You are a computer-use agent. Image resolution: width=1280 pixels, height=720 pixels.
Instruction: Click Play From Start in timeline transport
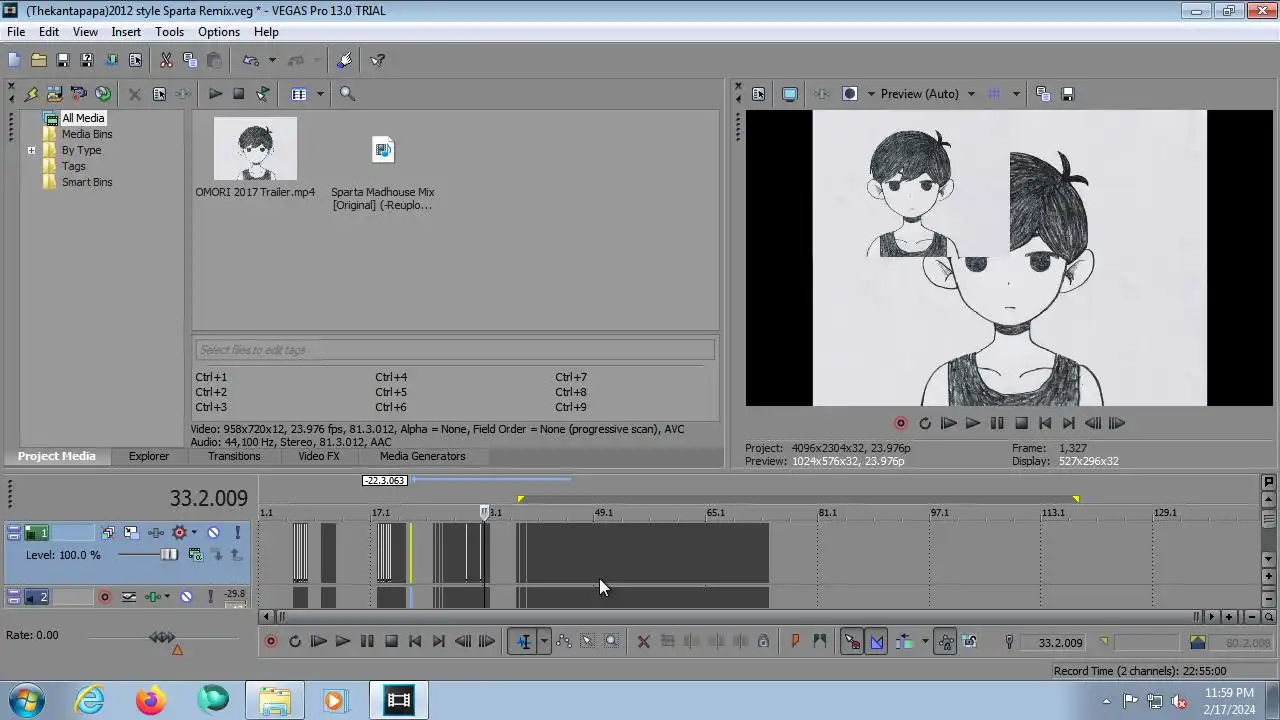tap(319, 642)
